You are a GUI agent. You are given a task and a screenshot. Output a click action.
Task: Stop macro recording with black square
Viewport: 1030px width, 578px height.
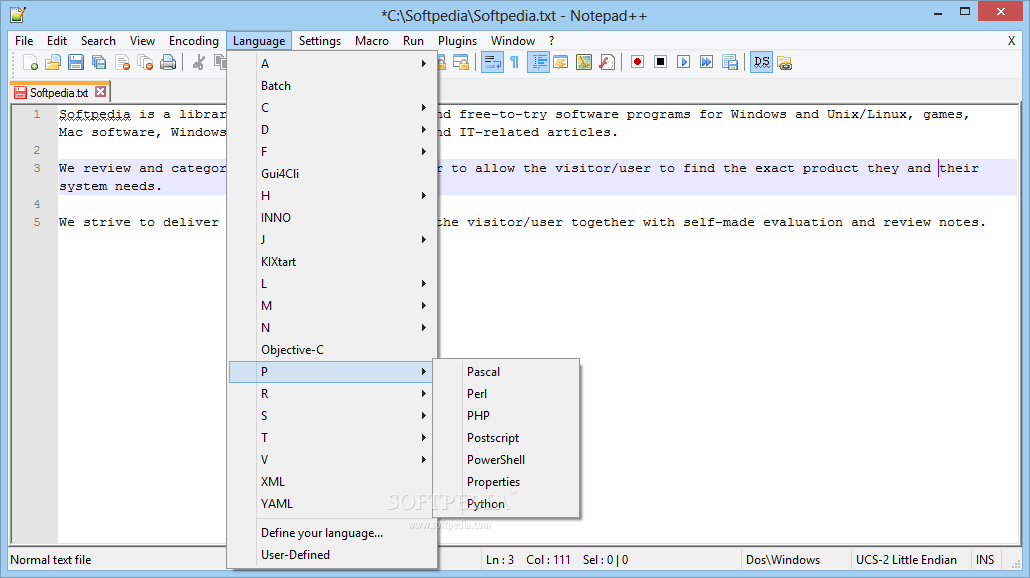pos(661,62)
